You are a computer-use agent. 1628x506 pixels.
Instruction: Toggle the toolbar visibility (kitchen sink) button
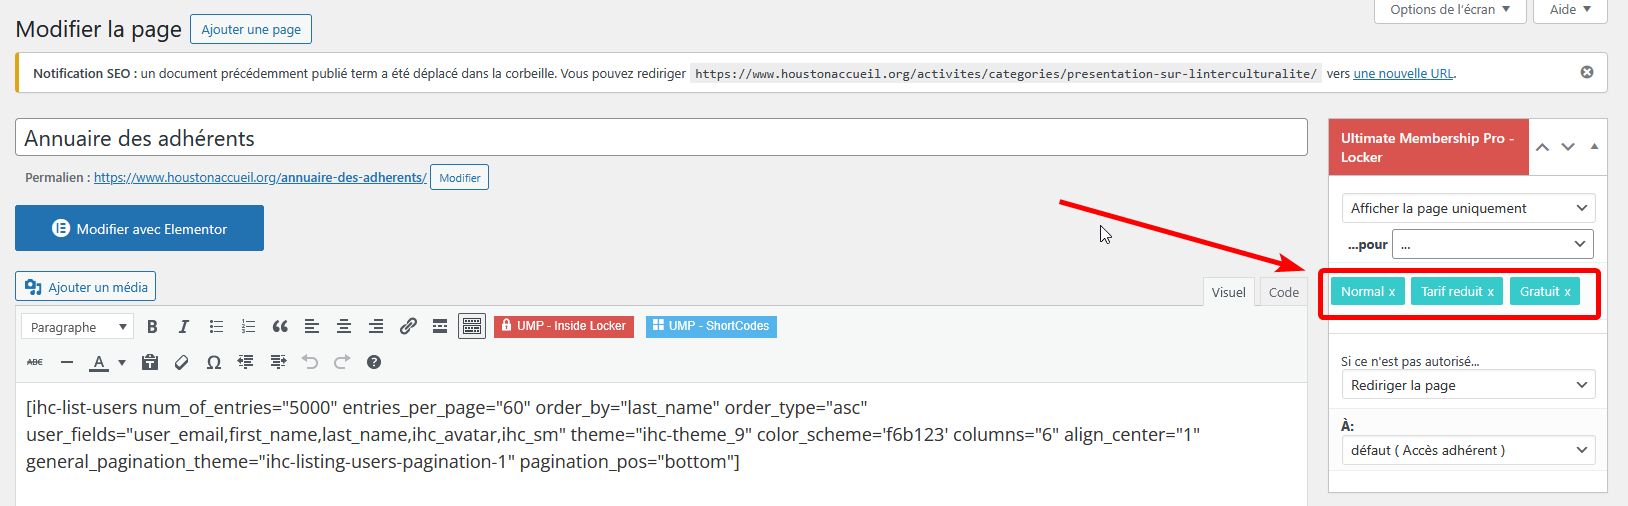[x=472, y=326]
